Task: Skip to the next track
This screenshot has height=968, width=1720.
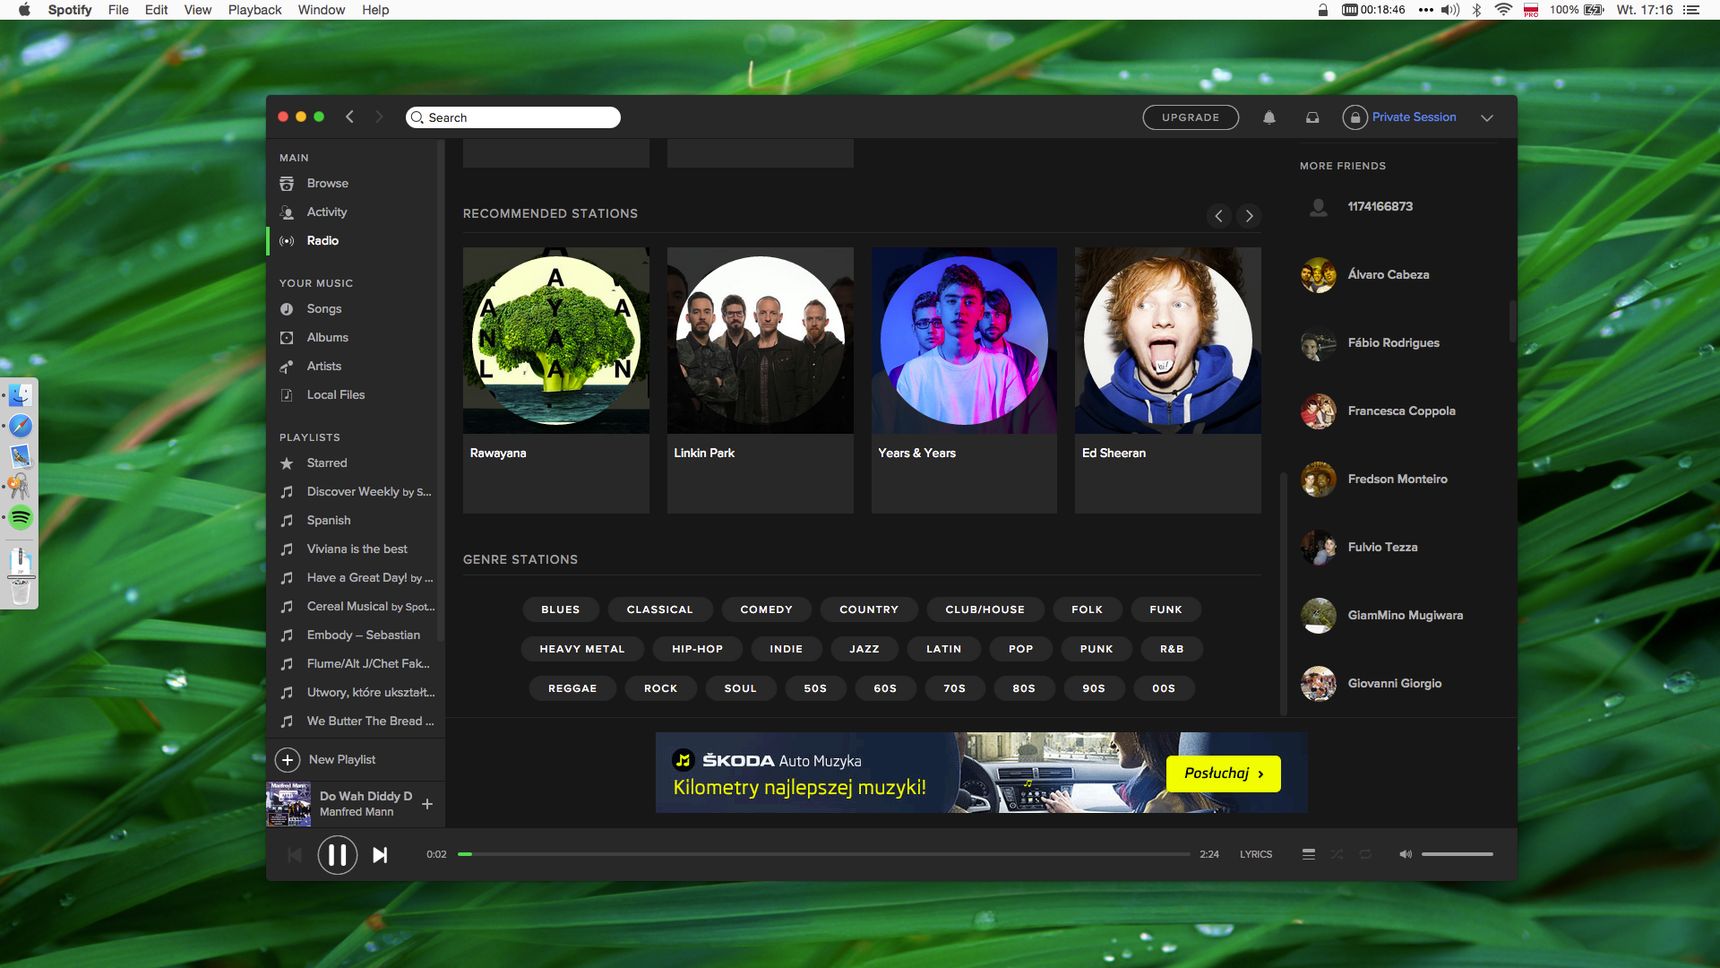Action: click(380, 855)
